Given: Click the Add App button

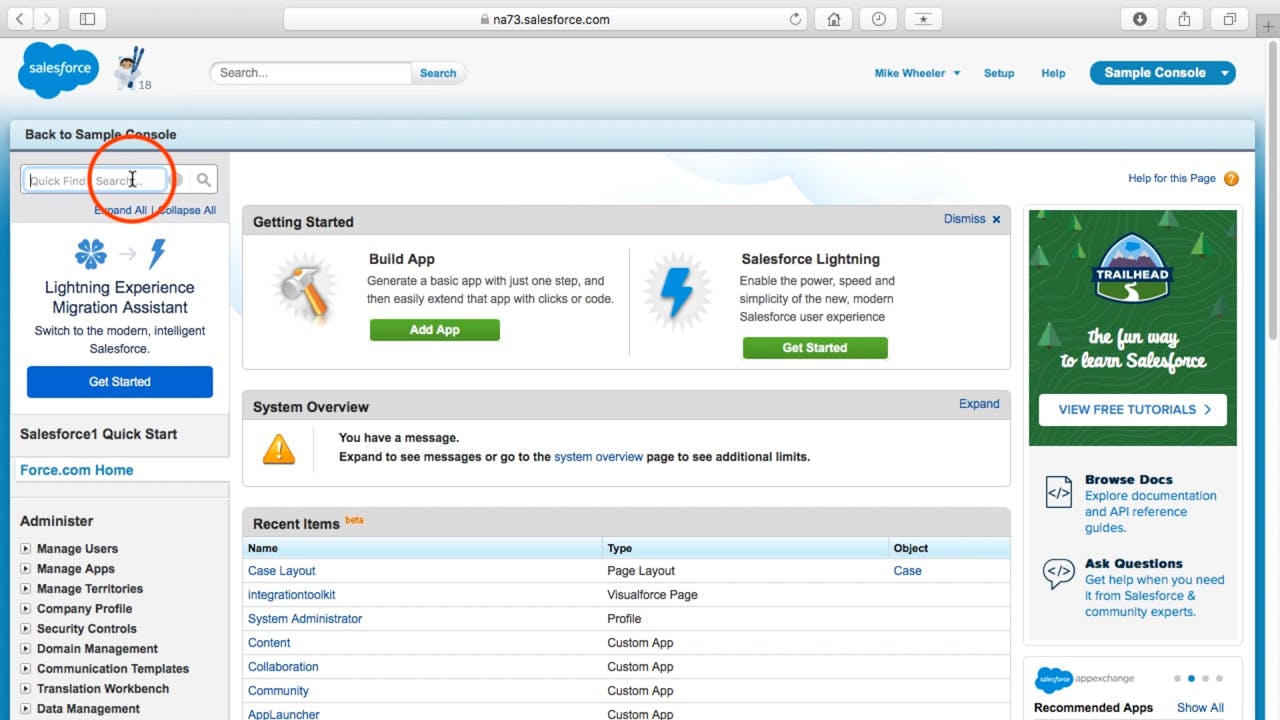Looking at the screenshot, I should [x=434, y=330].
